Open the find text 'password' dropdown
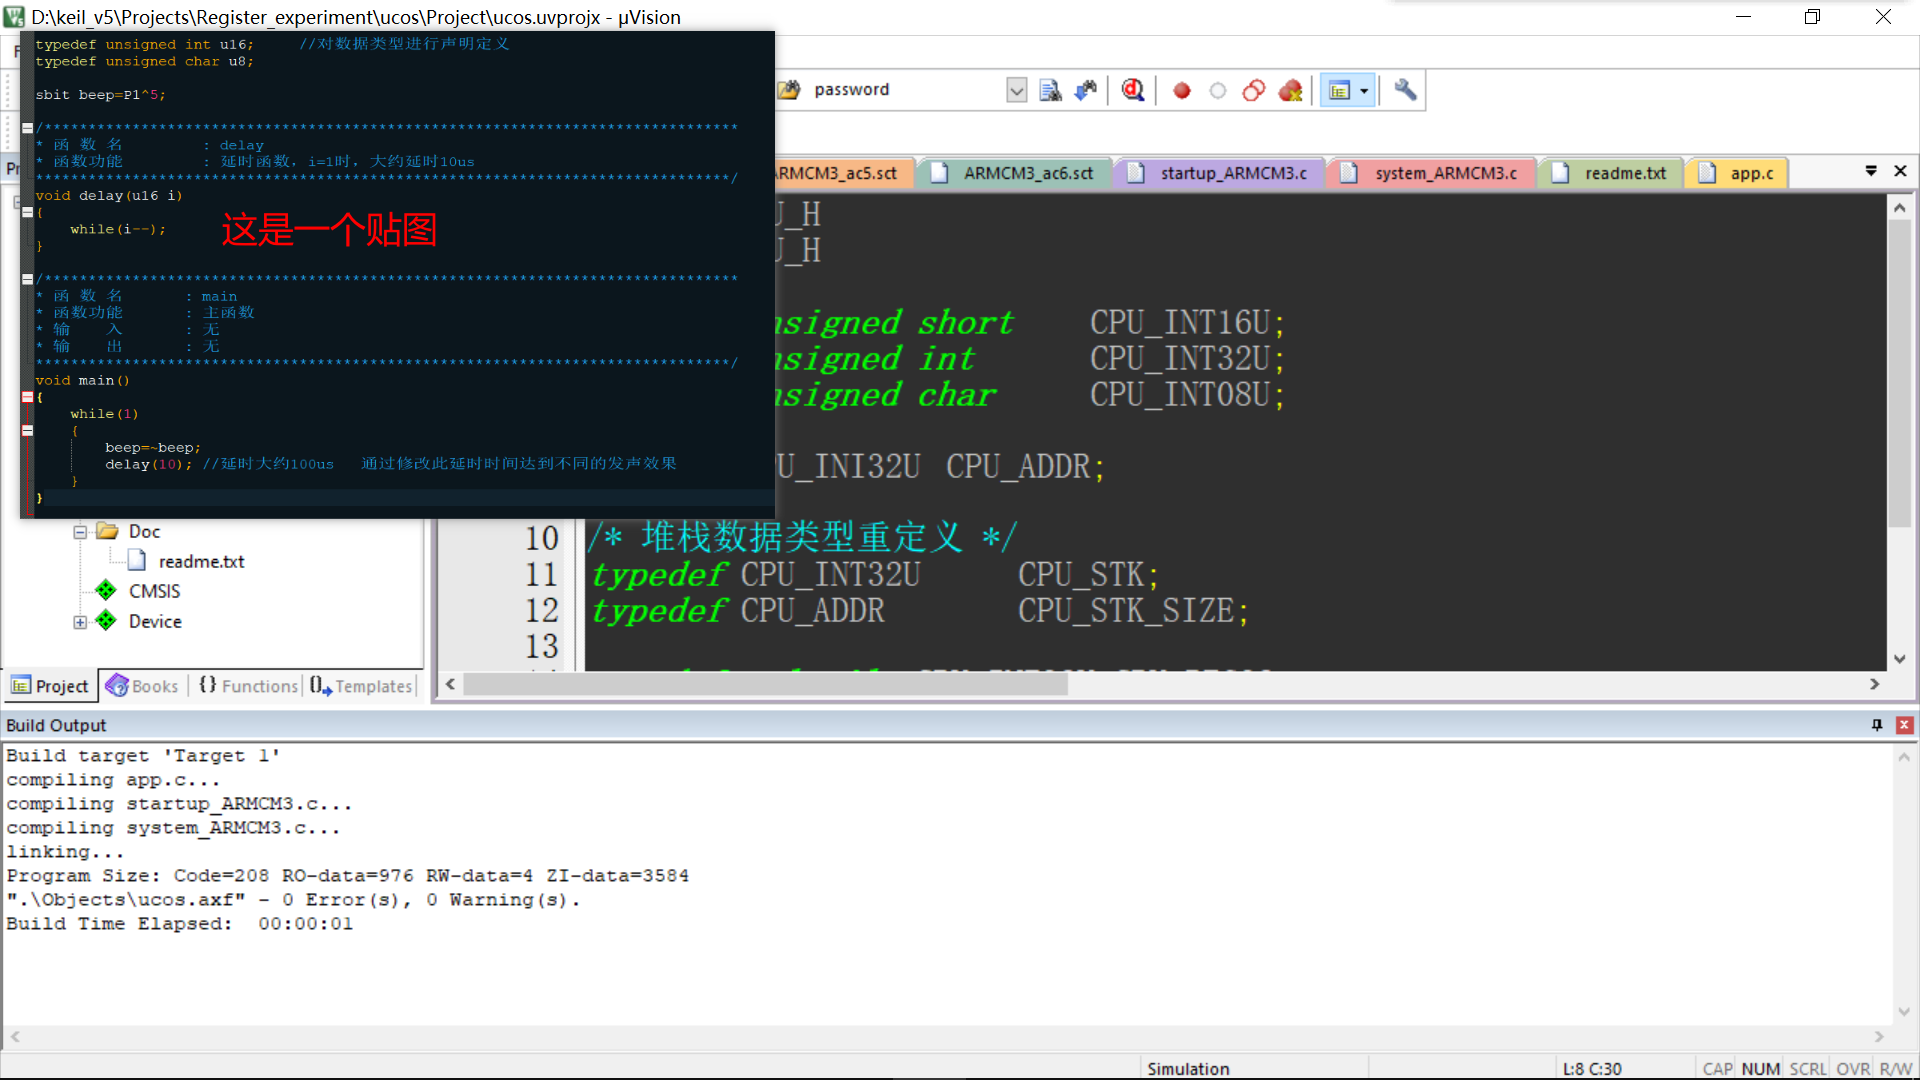 point(1016,90)
